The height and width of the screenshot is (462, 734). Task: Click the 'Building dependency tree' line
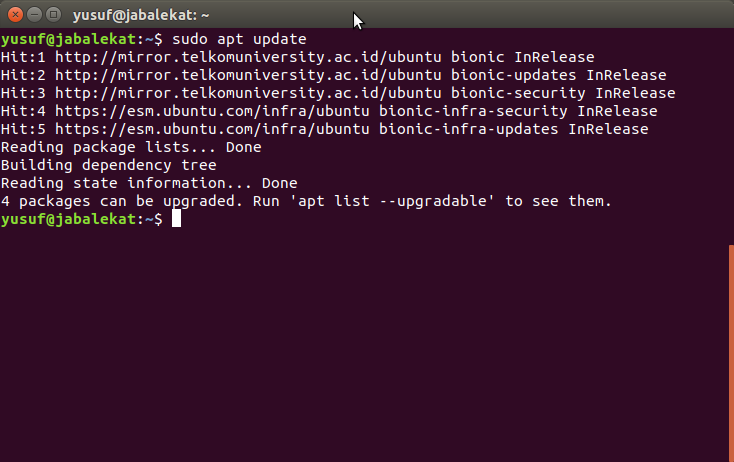(x=109, y=165)
